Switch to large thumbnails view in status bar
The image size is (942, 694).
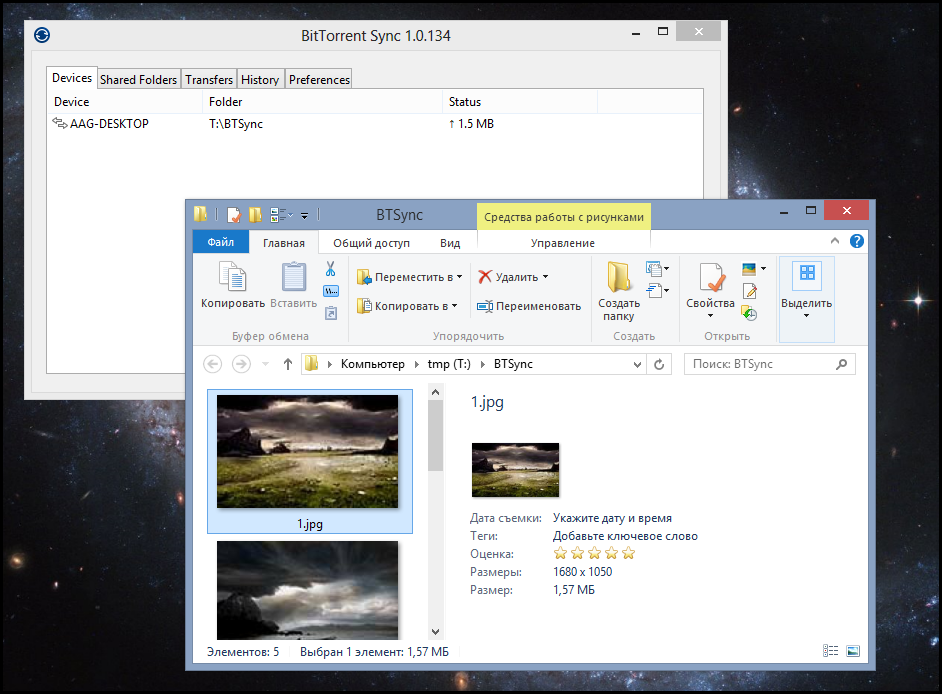click(x=853, y=651)
